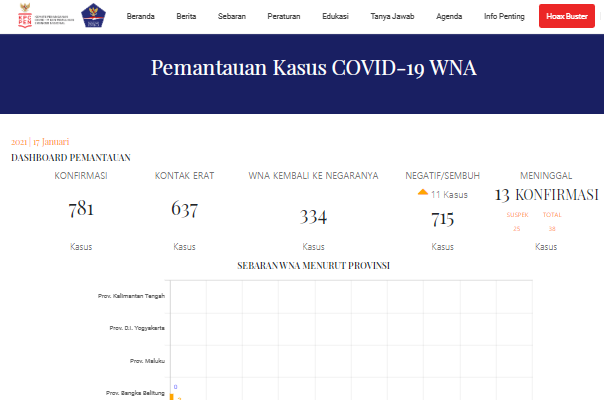Image resolution: width=604 pixels, height=400 pixels.
Task: Select Edukasi in the navigation bar
Action: (x=335, y=17)
